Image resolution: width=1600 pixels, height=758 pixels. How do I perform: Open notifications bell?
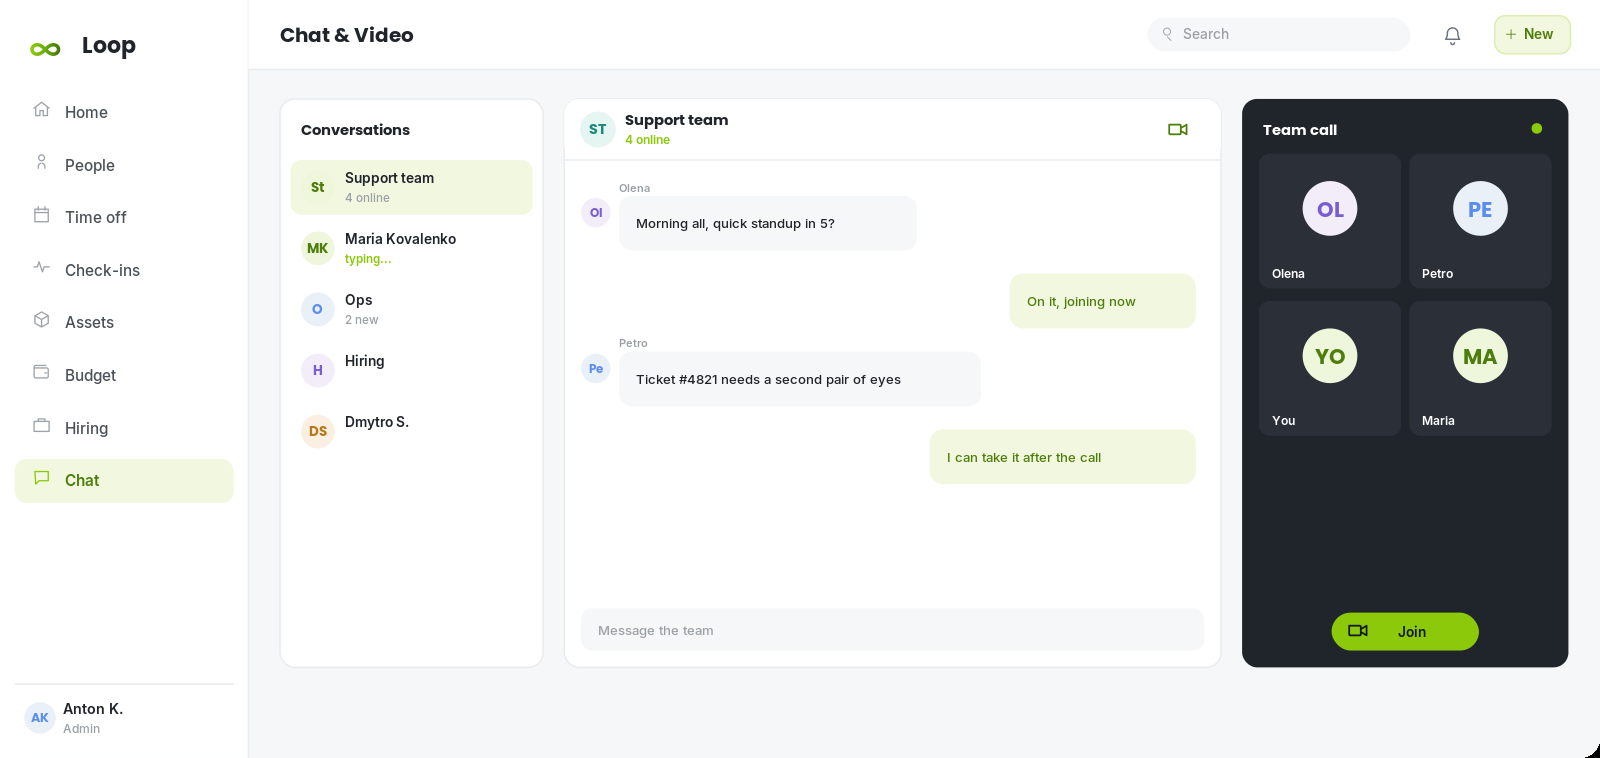tap(1452, 35)
